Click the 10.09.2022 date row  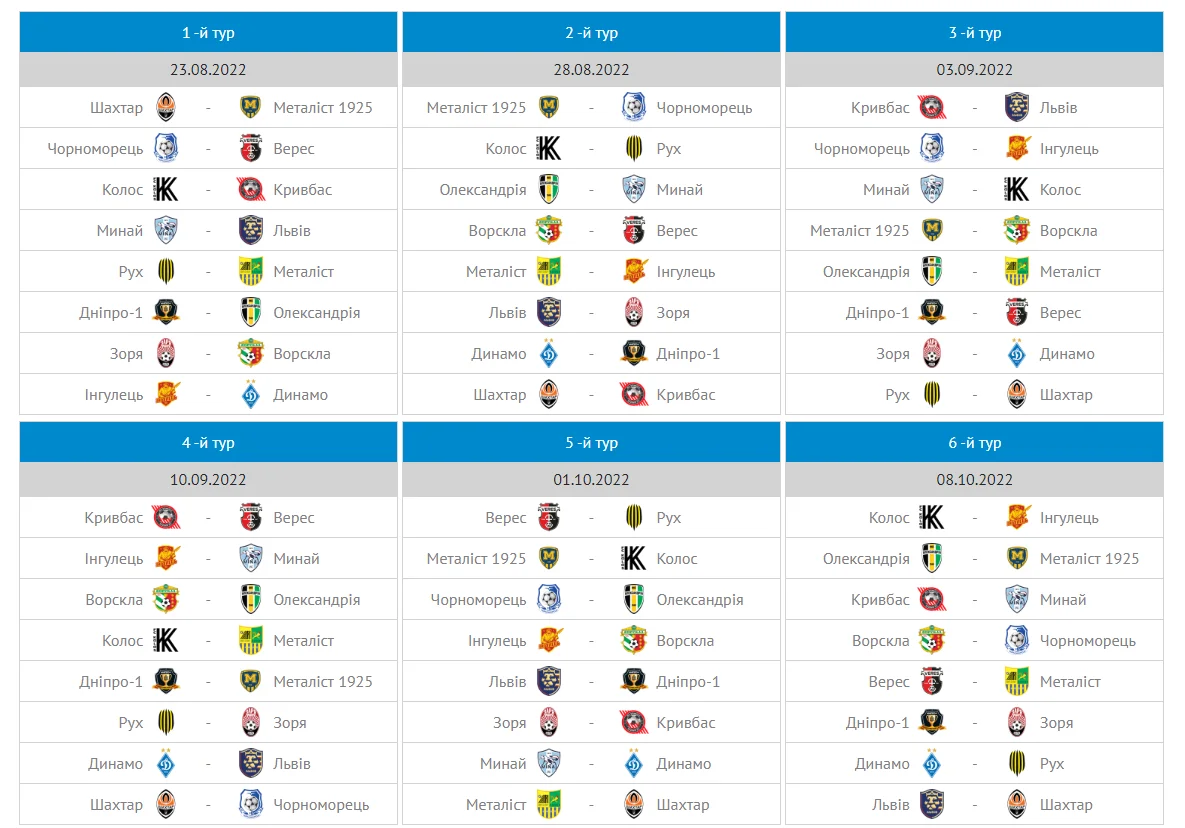208,480
